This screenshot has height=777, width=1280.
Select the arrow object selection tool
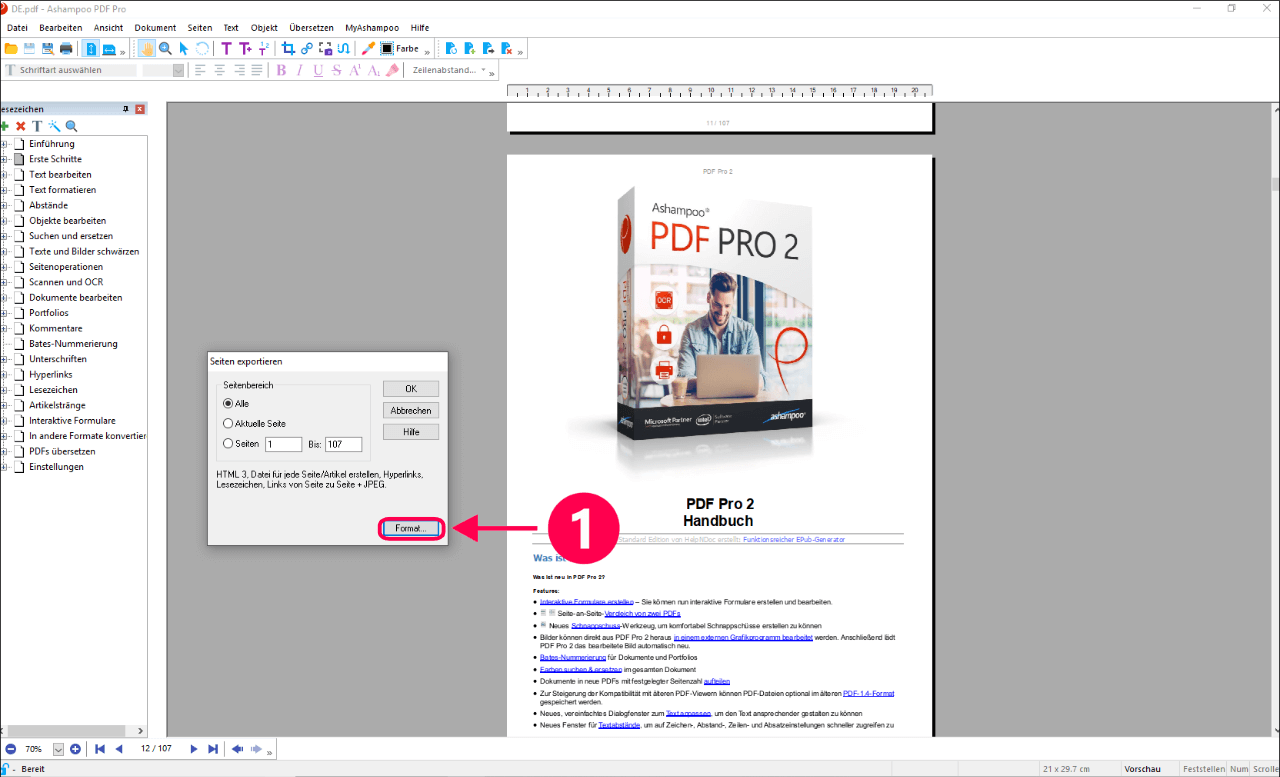pyautogui.click(x=183, y=48)
